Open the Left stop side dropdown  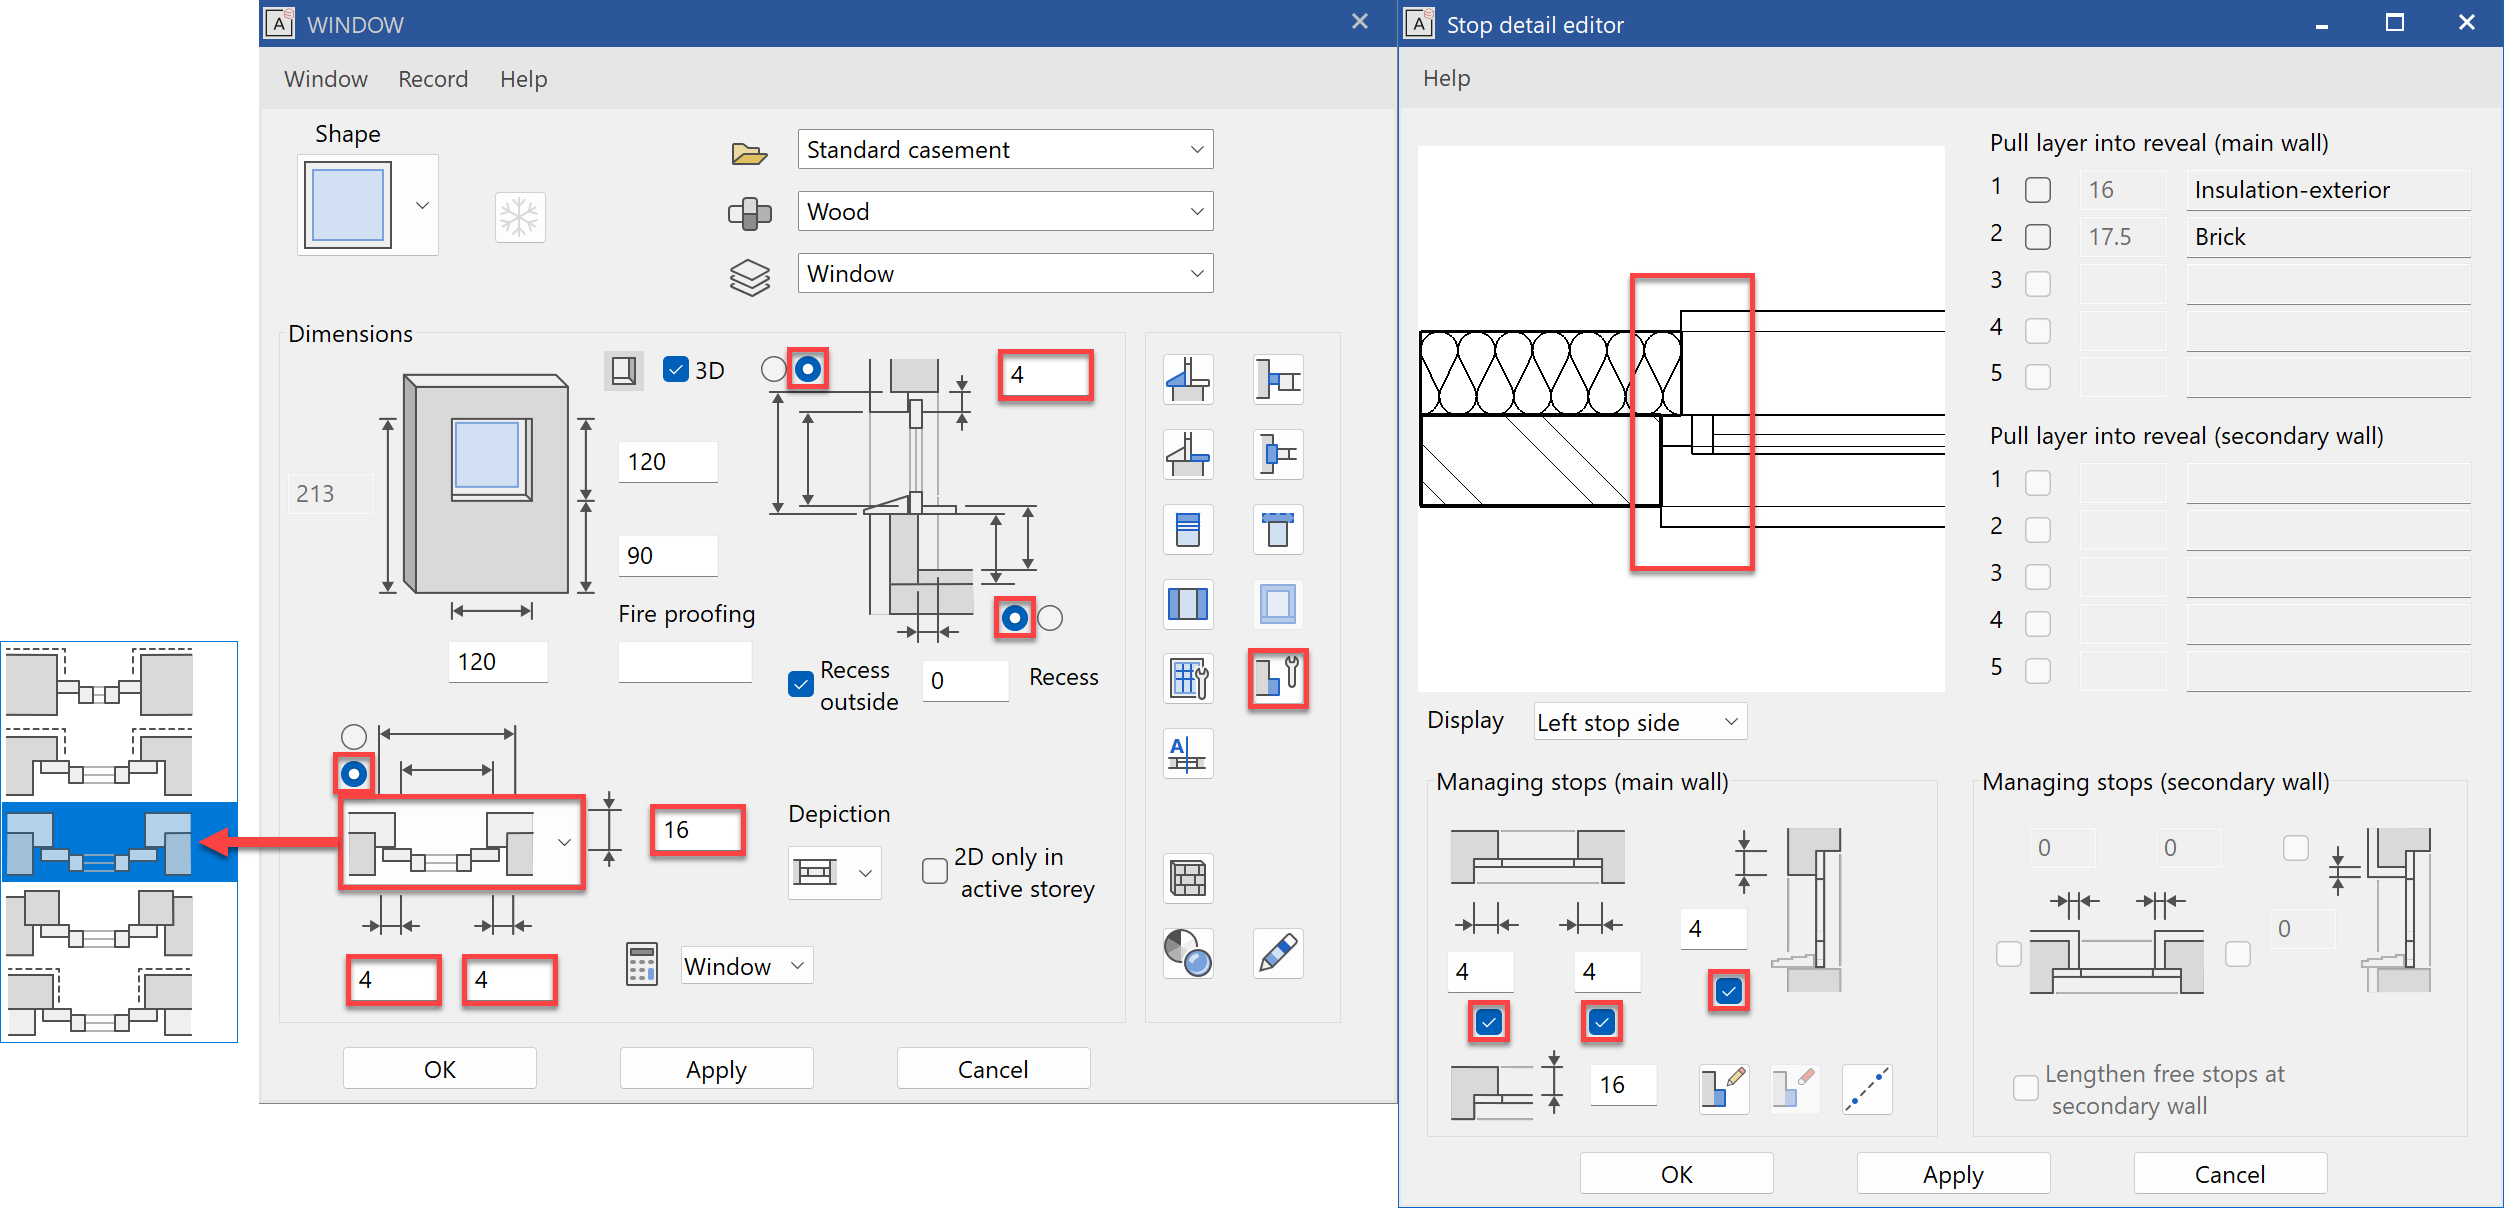1639,722
